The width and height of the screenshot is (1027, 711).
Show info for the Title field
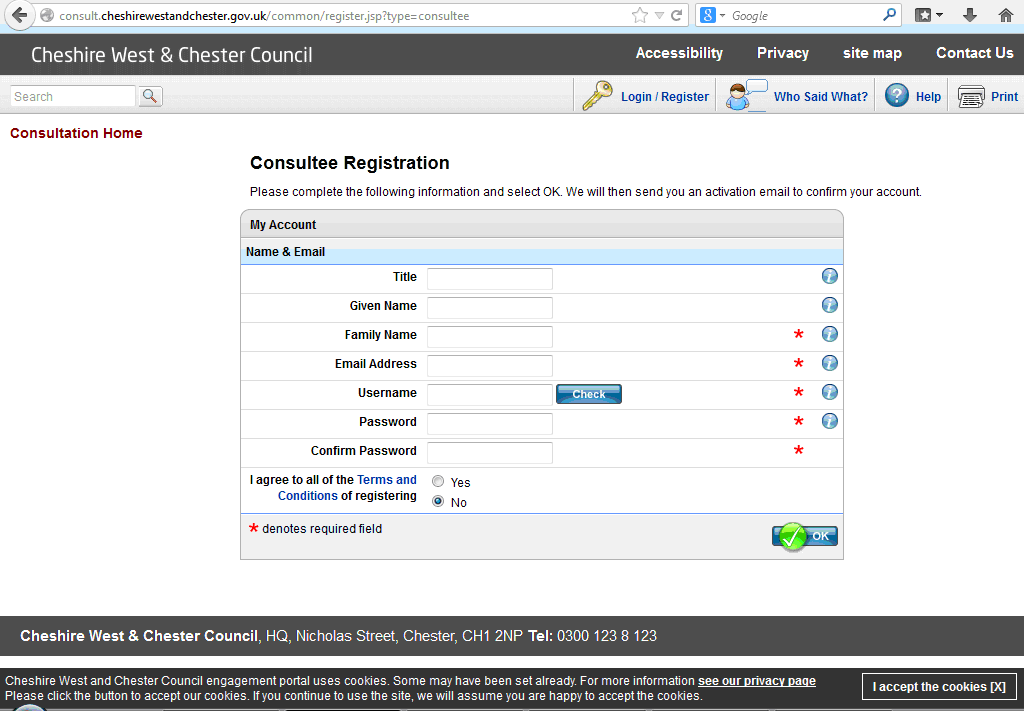(829, 276)
